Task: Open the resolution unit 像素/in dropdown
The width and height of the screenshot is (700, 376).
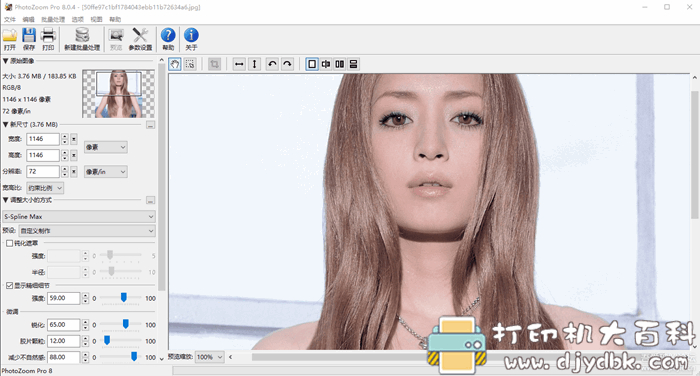Action: click(106, 171)
